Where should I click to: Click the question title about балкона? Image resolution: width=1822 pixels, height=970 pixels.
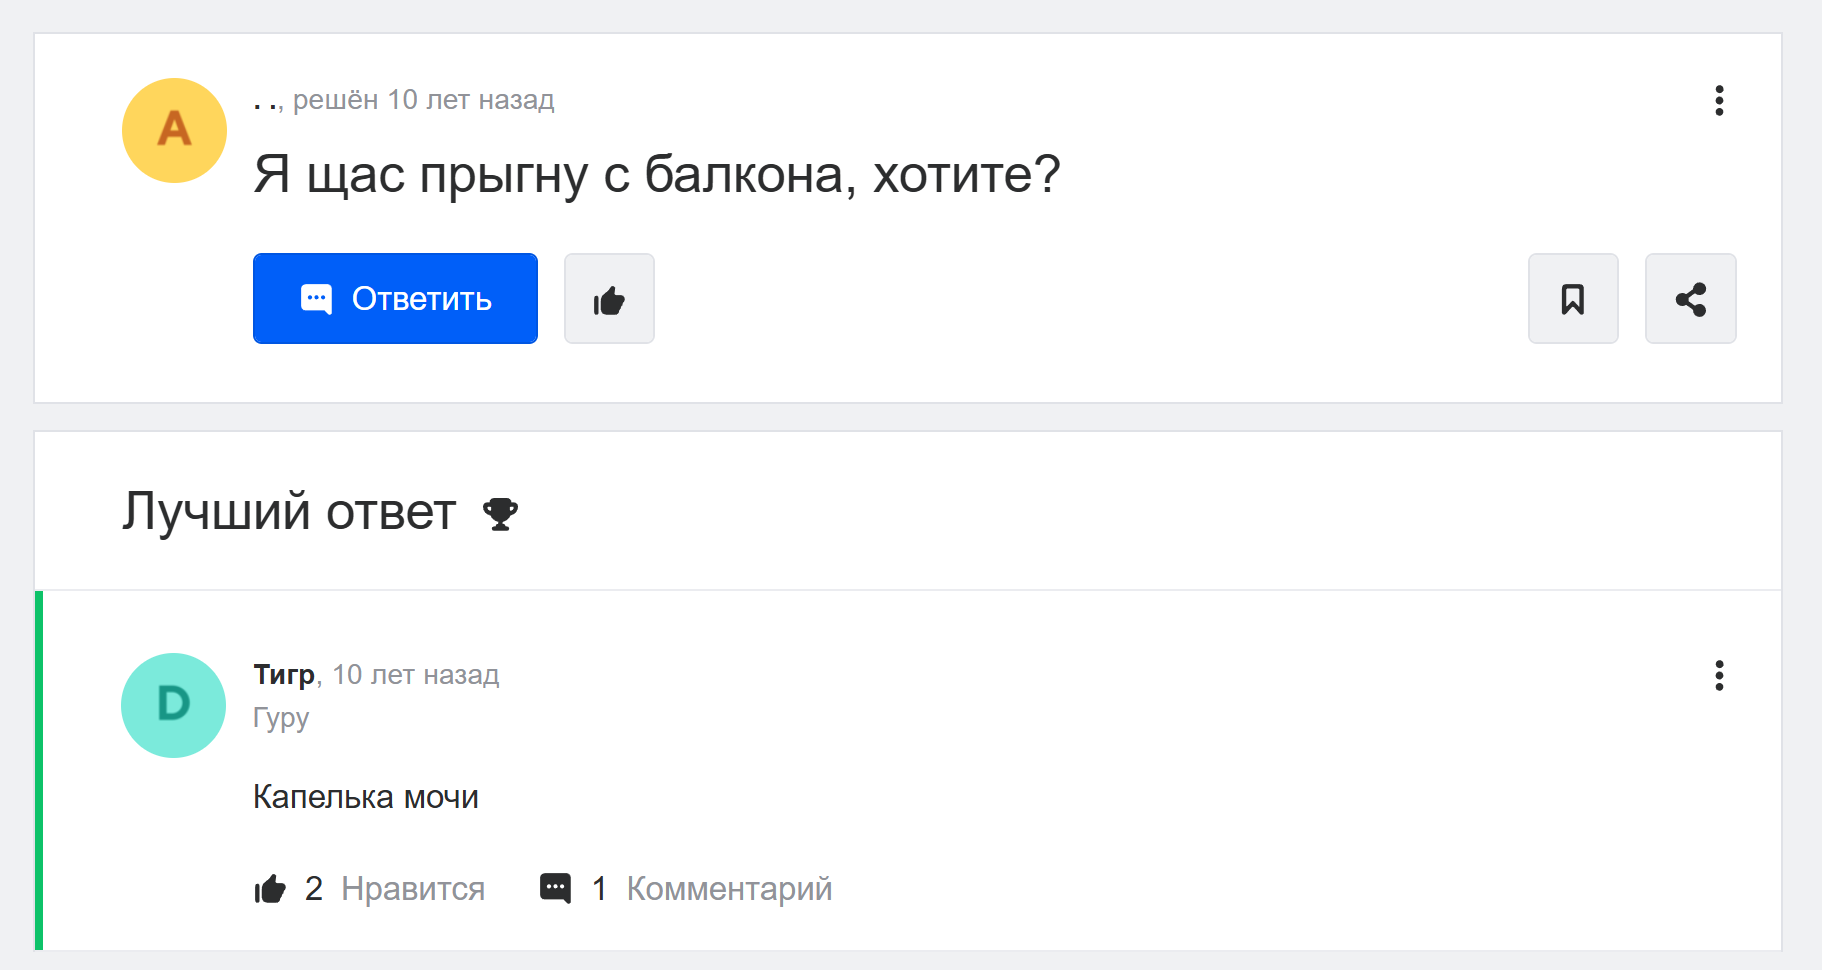(x=656, y=175)
